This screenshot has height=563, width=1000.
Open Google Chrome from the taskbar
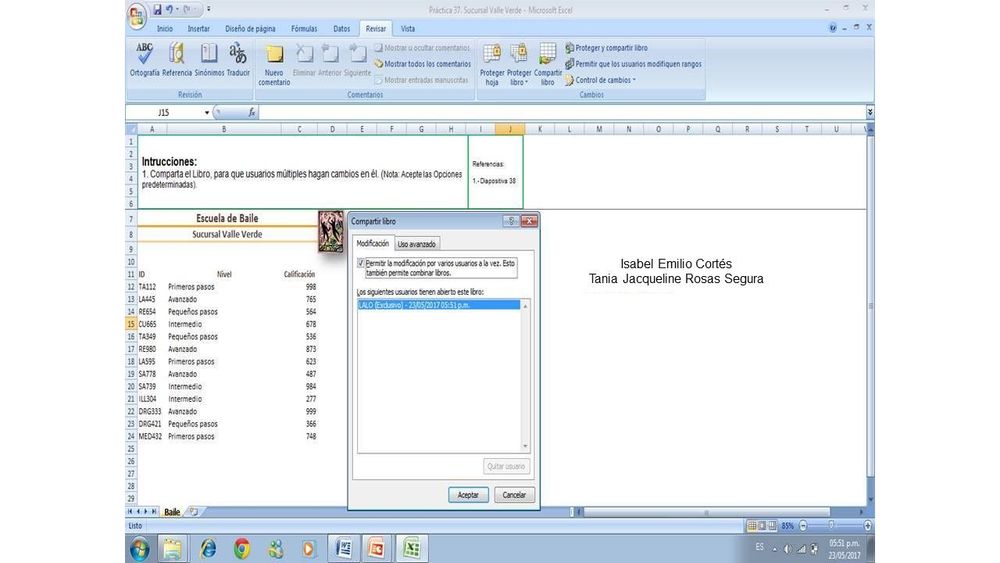tap(242, 548)
